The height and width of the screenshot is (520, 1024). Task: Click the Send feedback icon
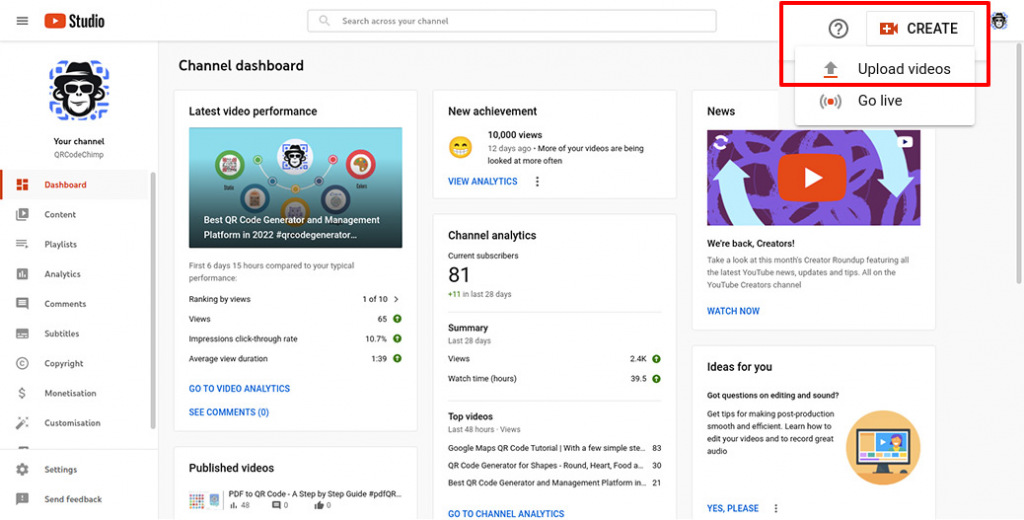pyautogui.click(x=22, y=499)
